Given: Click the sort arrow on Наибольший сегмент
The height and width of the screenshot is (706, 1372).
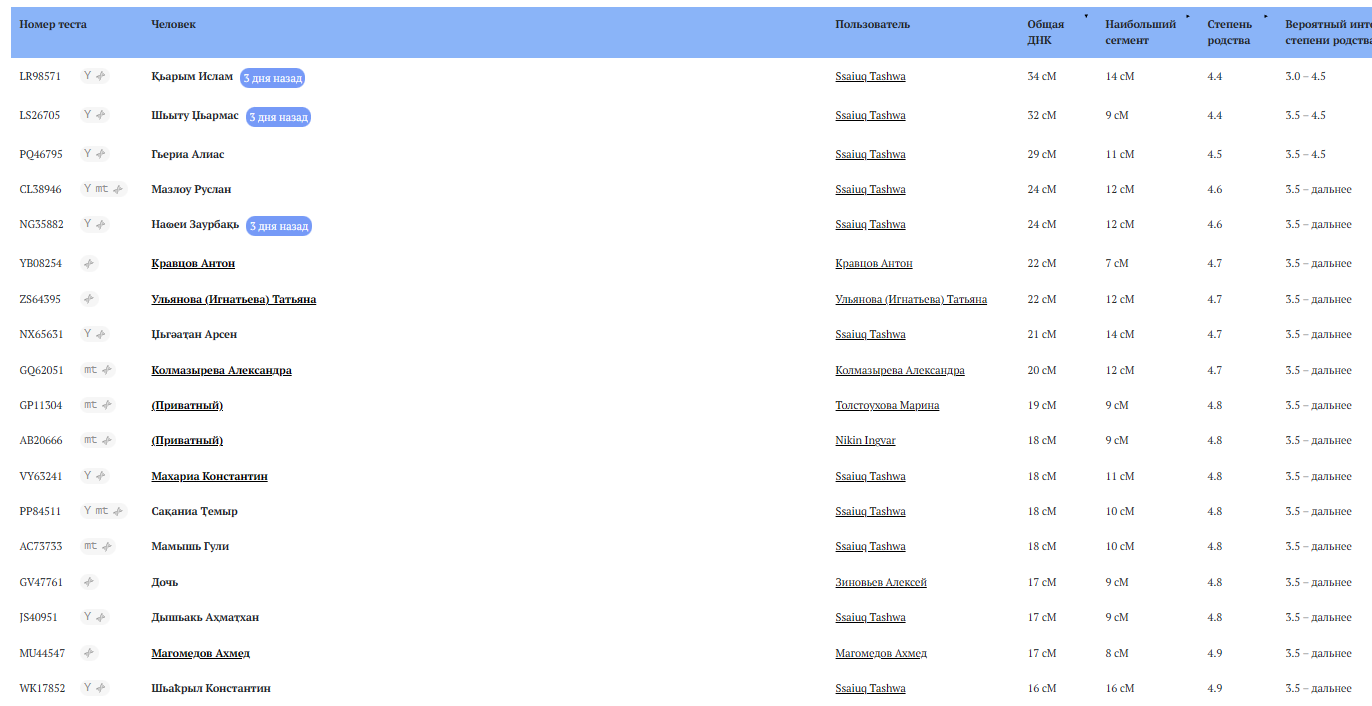Looking at the screenshot, I should [x=1187, y=17].
